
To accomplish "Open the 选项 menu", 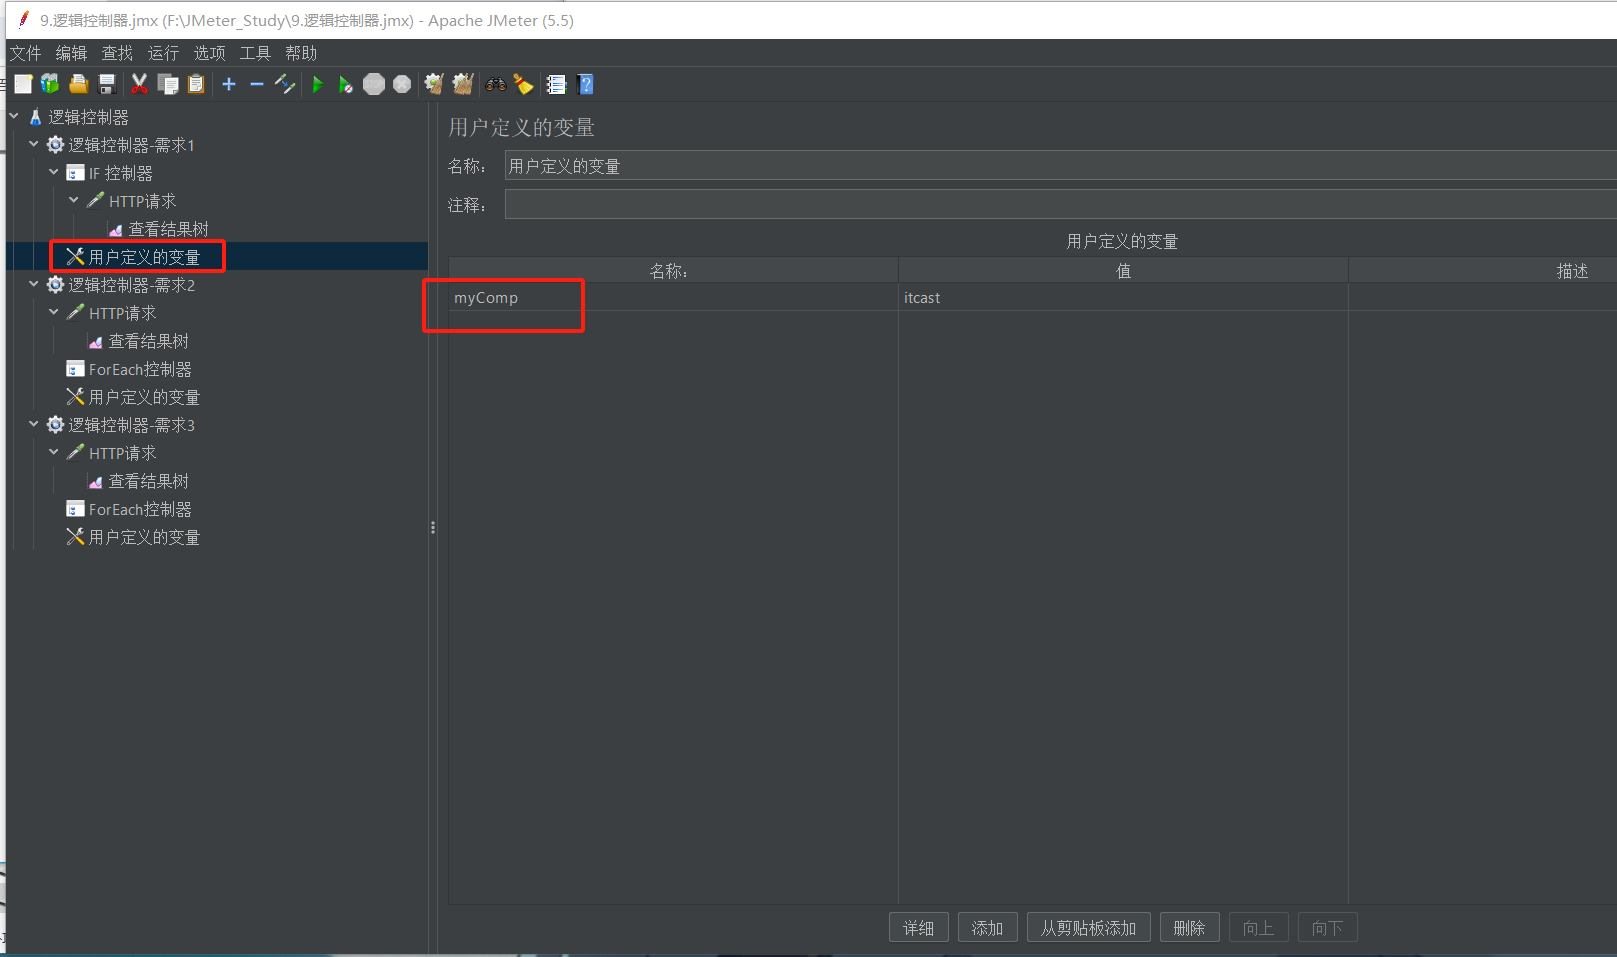I will pyautogui.click(x=210, y=53).
